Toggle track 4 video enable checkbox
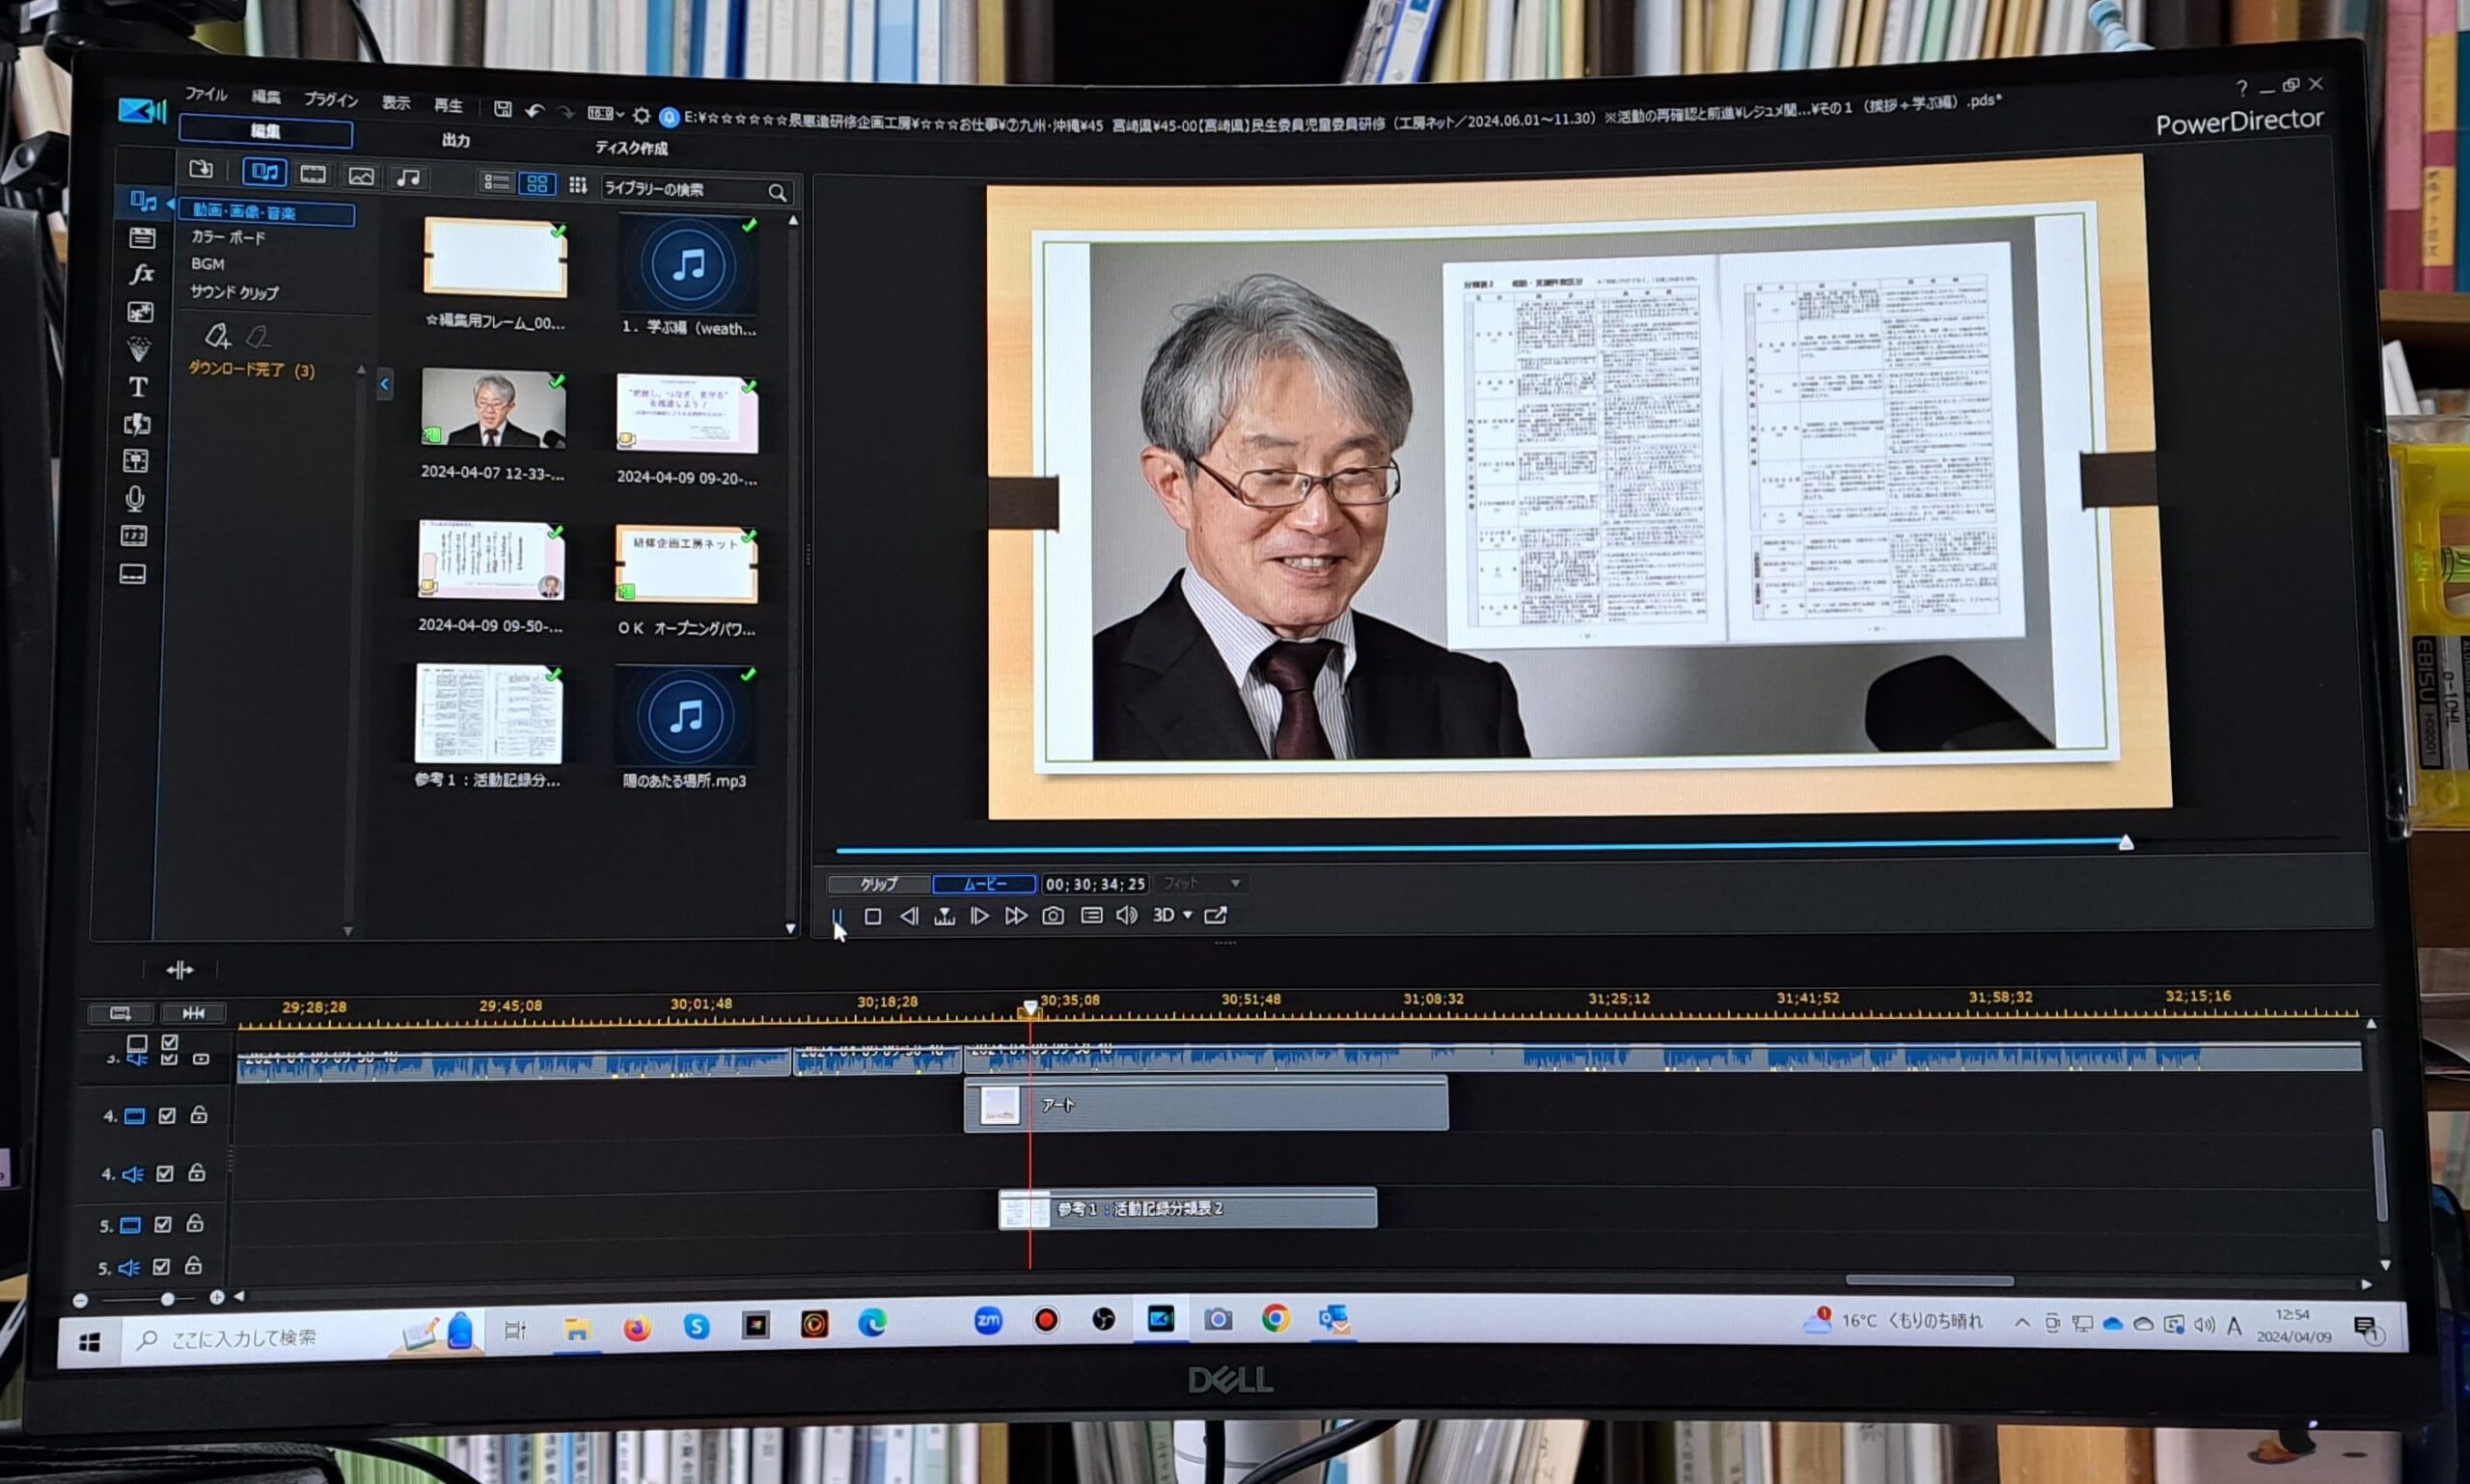 (x=167, y=1115)
